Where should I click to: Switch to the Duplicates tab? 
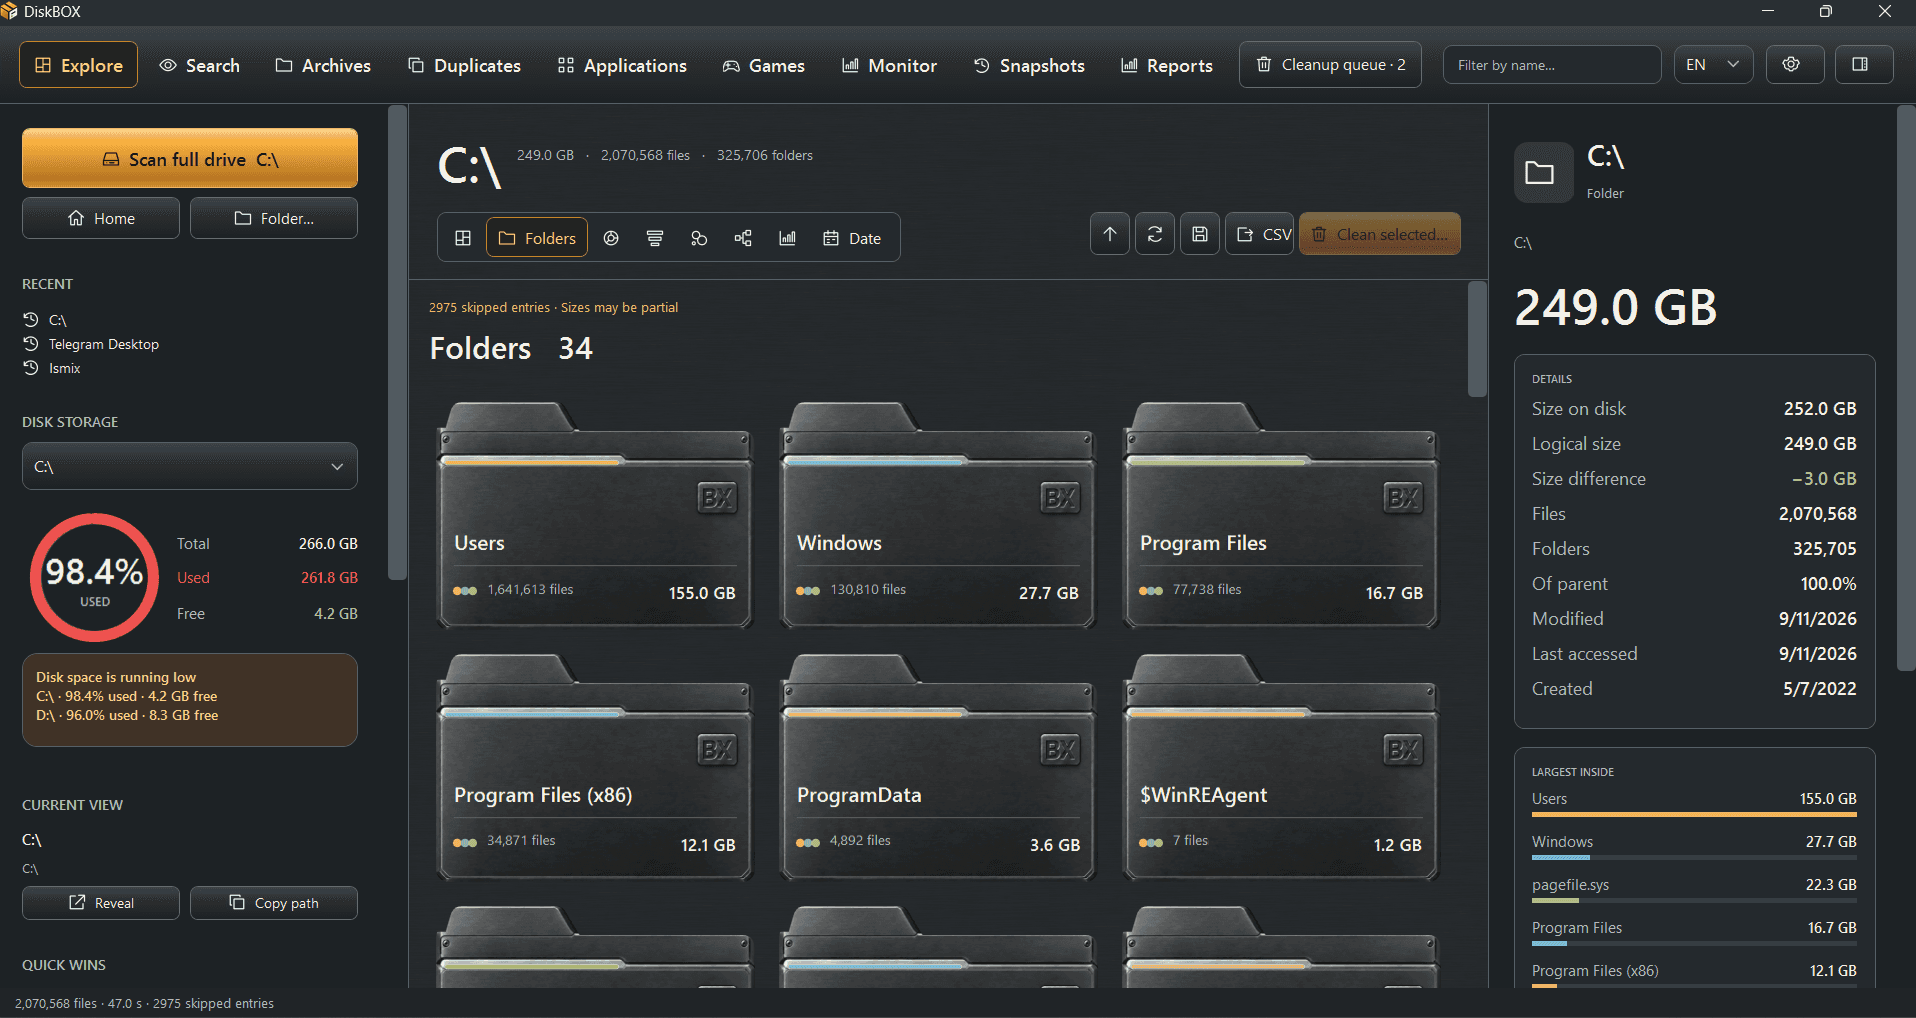click(464, 65)
